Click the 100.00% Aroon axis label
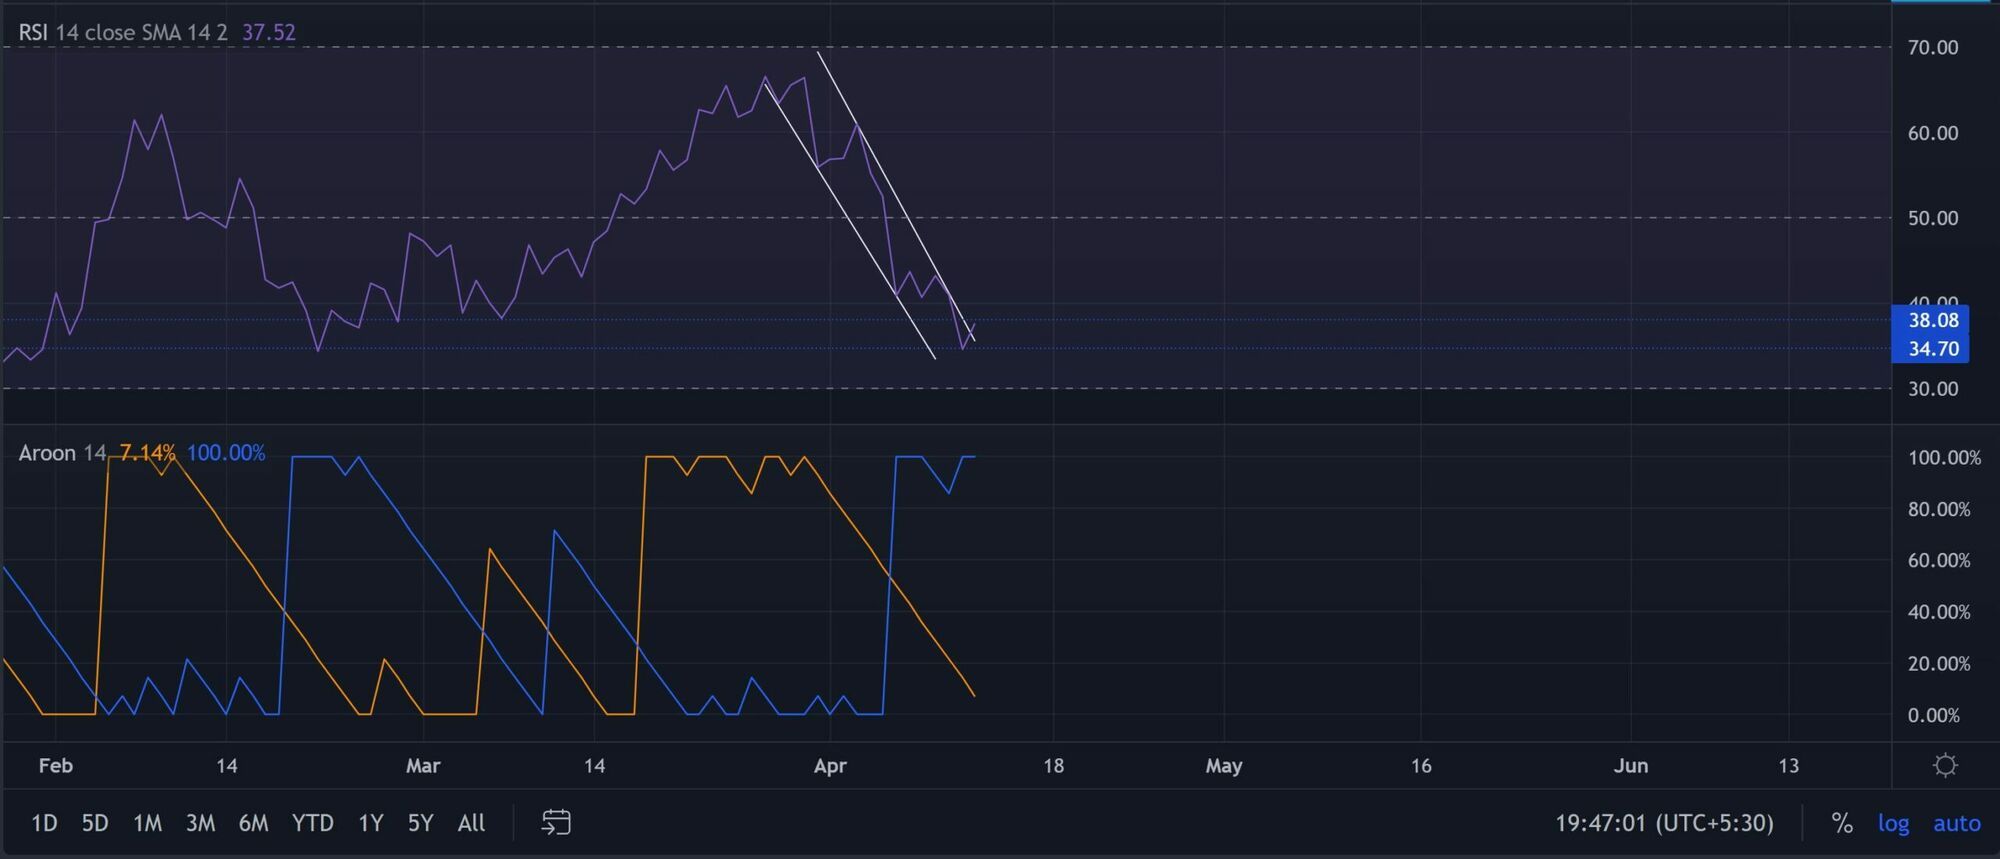 1944,458
